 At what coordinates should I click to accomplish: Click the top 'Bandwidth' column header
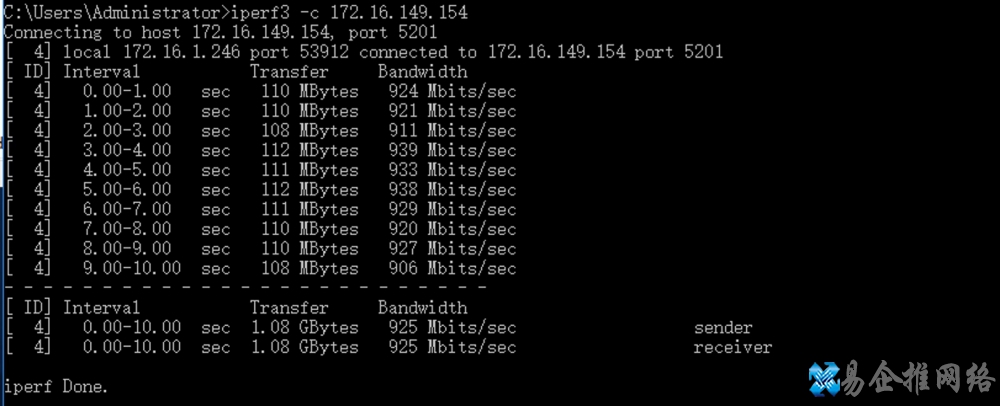(x=422, y=72)
